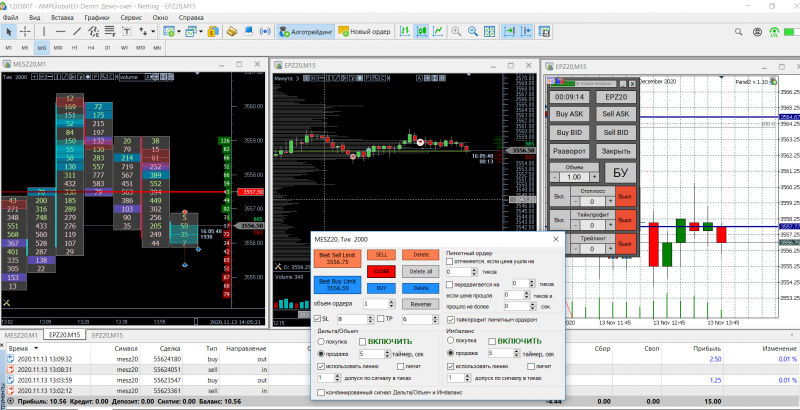Increase Имбаланс timer seconds spinner
This screenshot has height=410, width=800.
(517, 351)
